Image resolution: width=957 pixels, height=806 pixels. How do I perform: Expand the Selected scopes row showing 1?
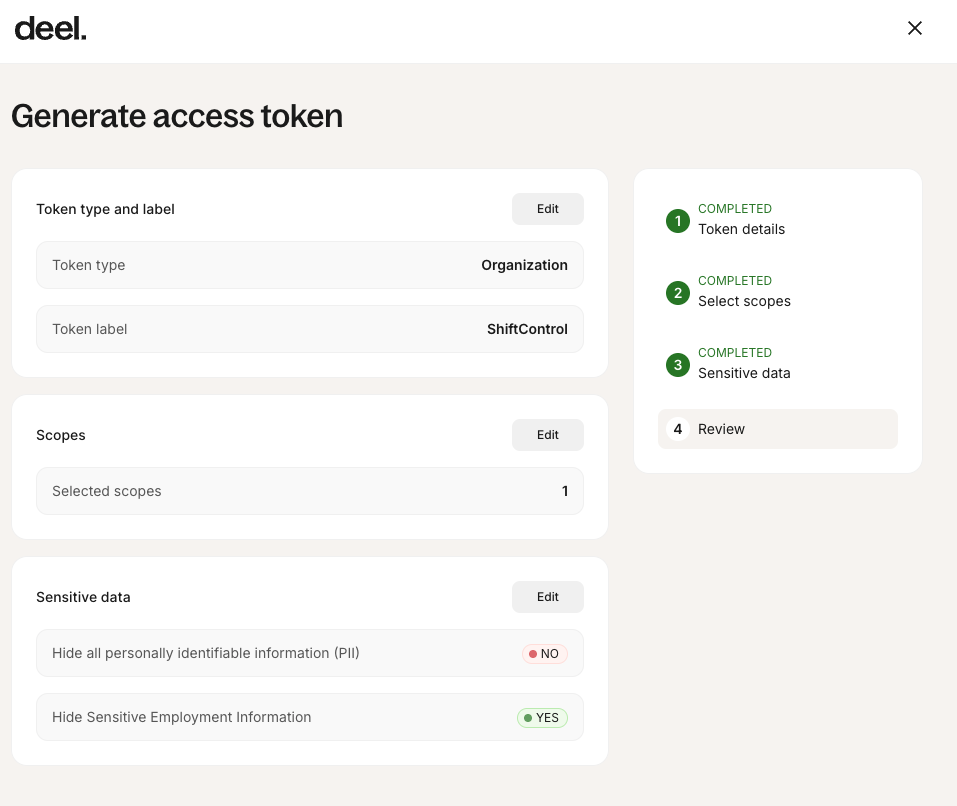click(x=310, y=491)
